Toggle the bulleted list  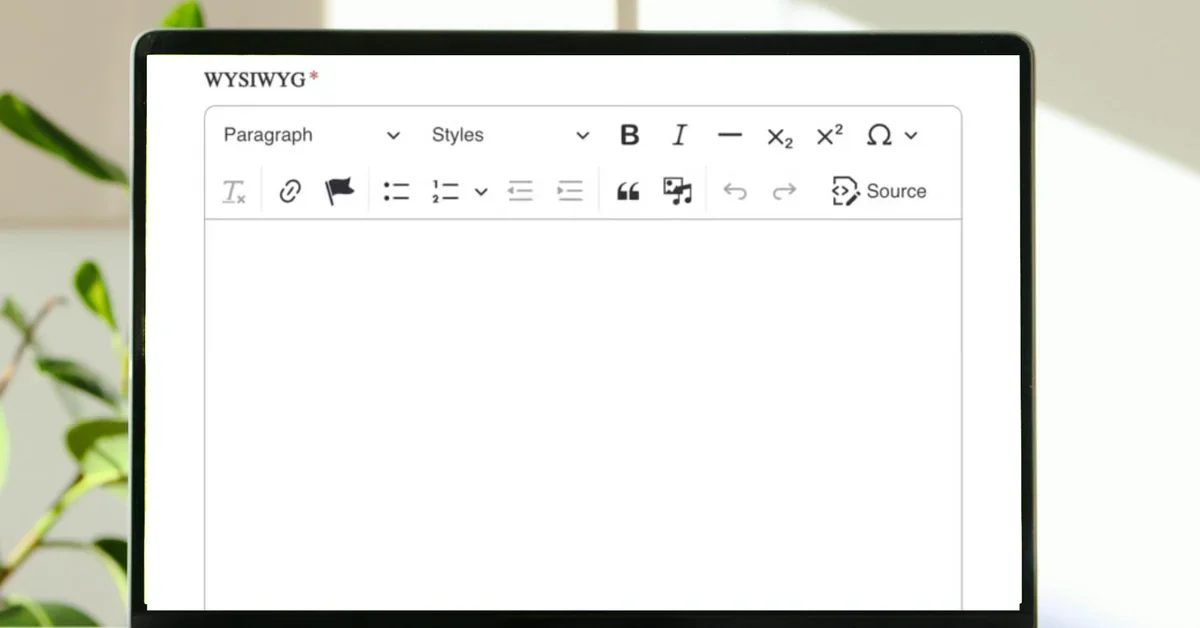[397, 191]
